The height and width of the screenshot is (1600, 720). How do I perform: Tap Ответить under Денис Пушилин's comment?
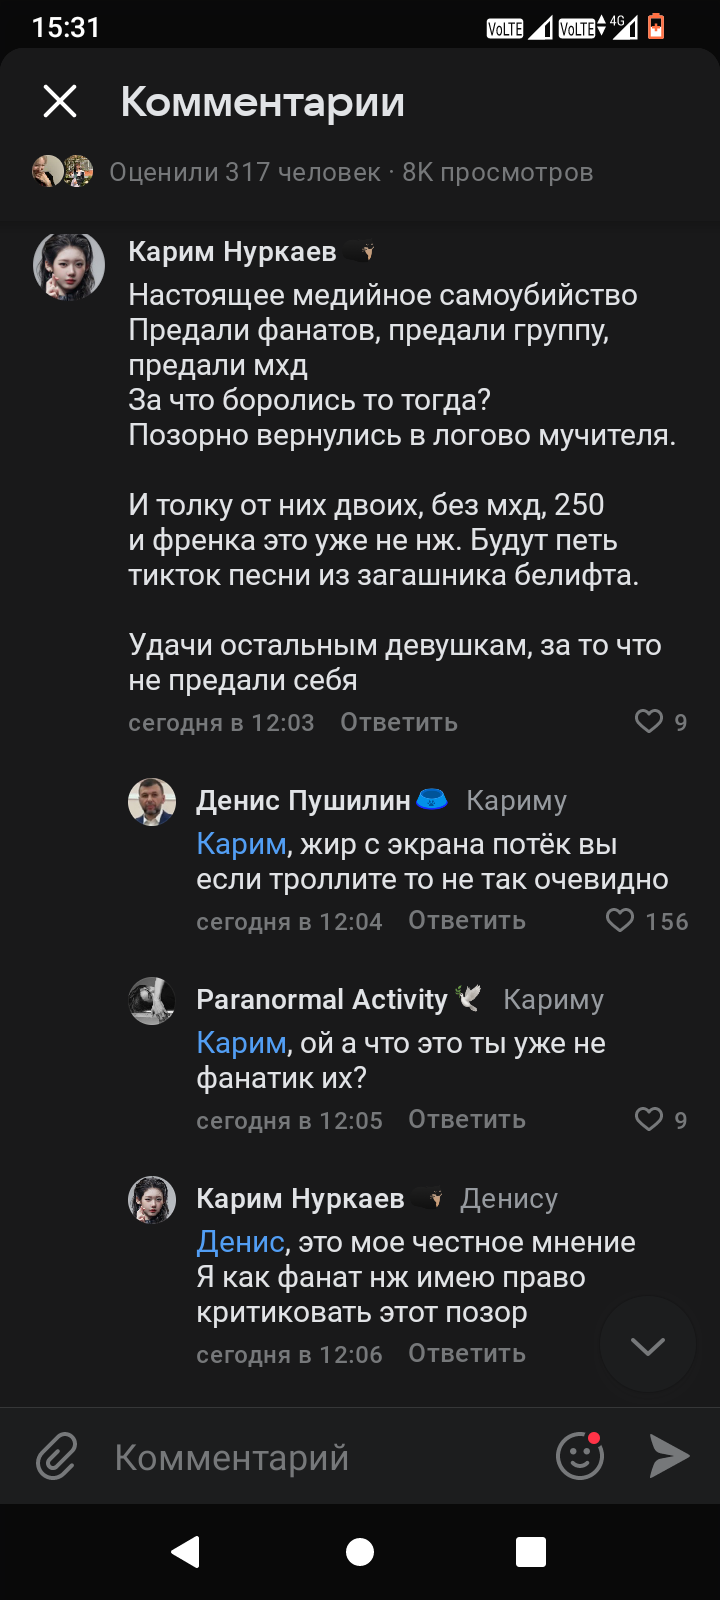pos(467,920)
